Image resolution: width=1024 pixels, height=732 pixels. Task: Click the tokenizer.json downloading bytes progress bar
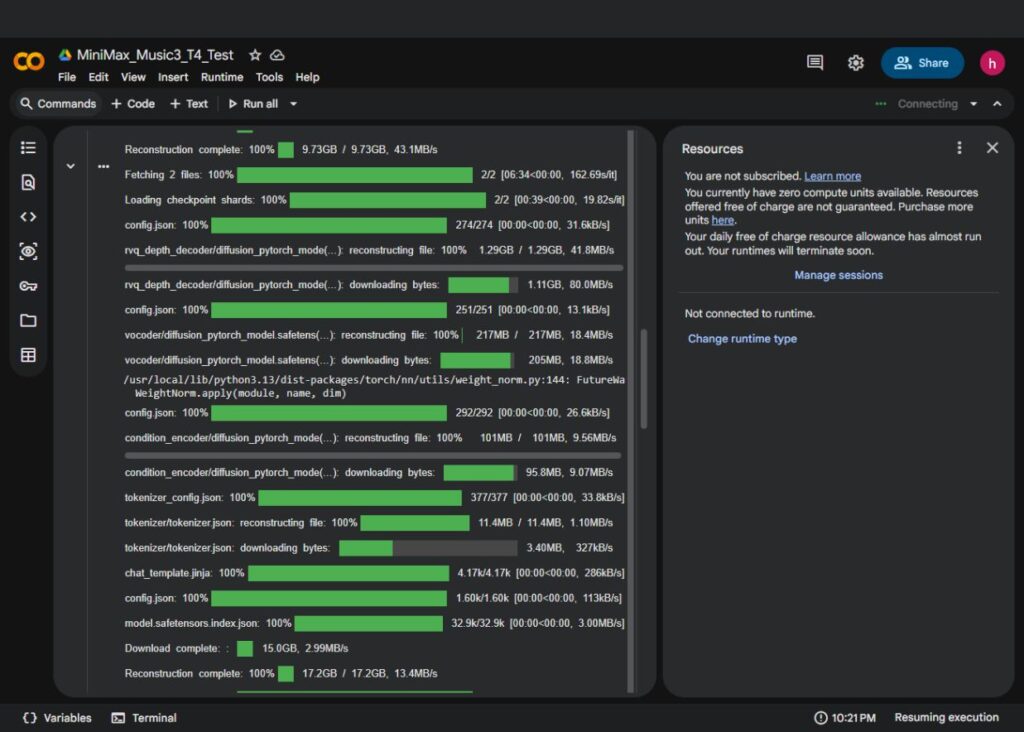428,548
